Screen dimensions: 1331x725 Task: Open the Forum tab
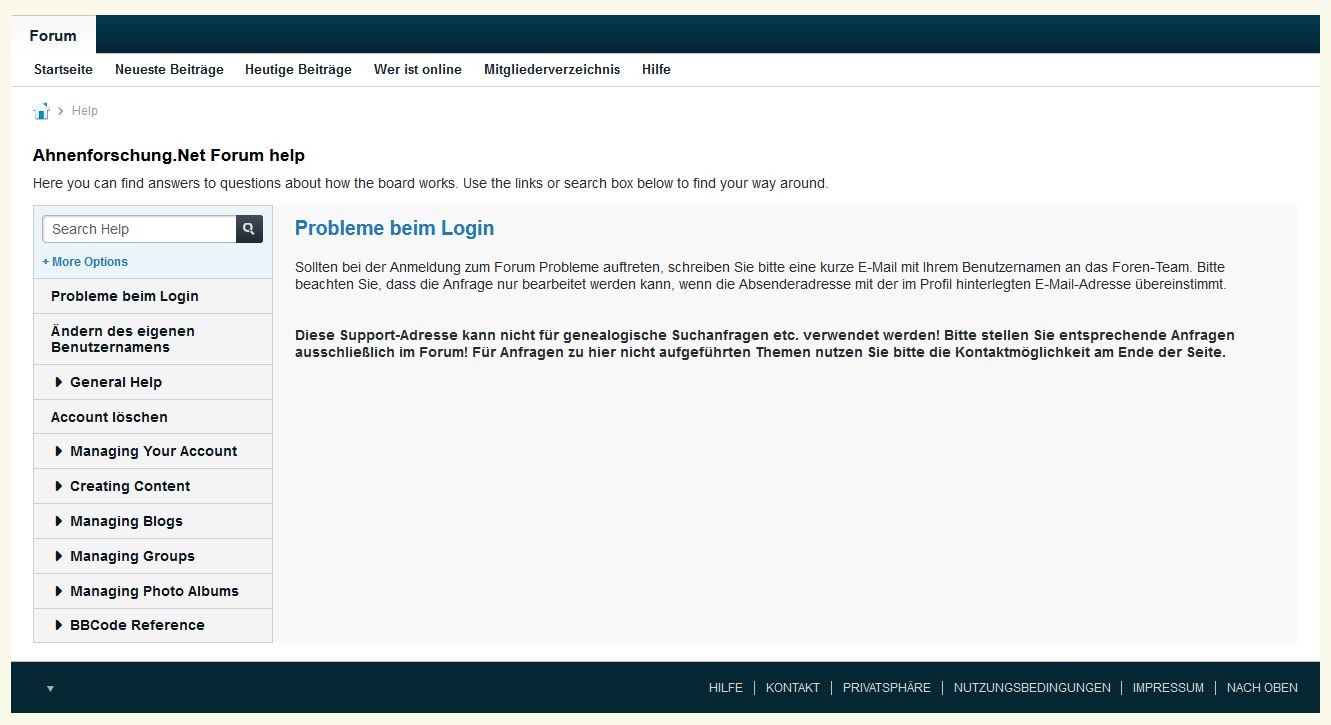coord(53,36)
